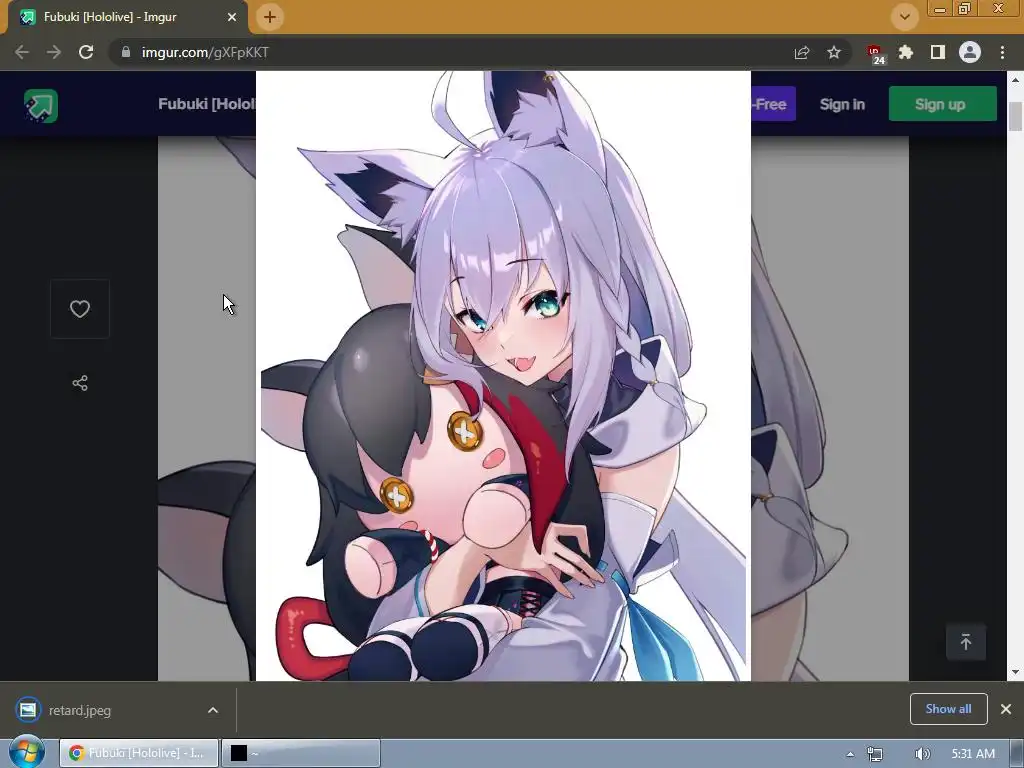Click the enlarged Fubuki image
This screenshot has height=768, width=1024.
pos(503,376)
